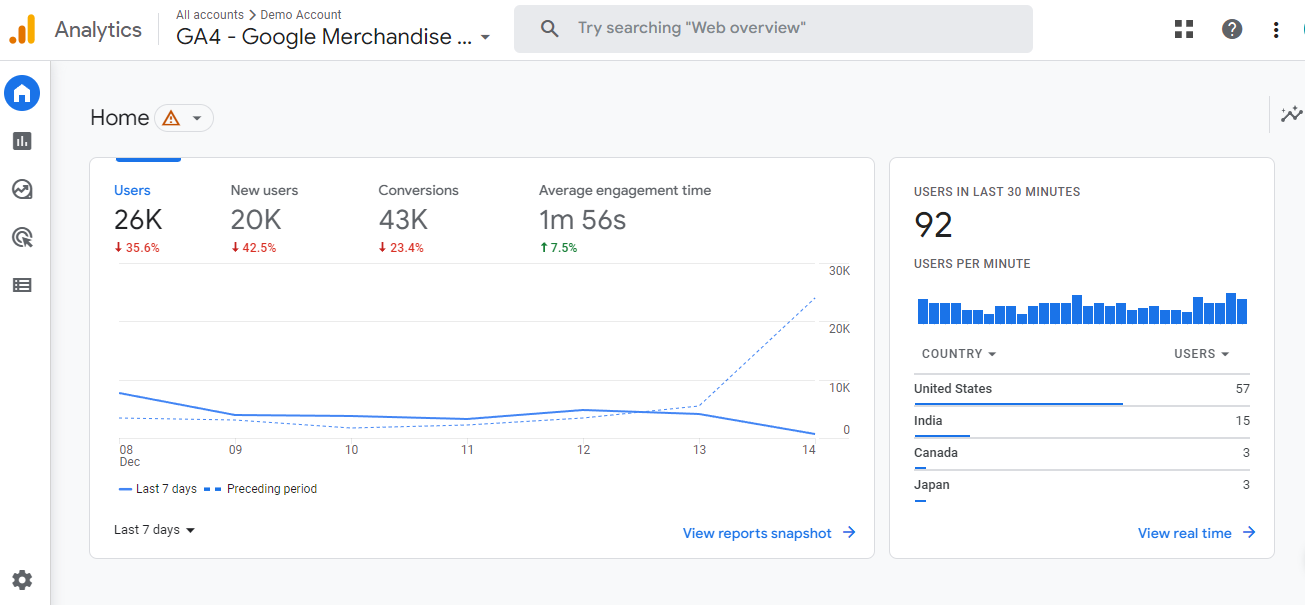Click the 13 date label on chart axis

click(x=699, y=450)
